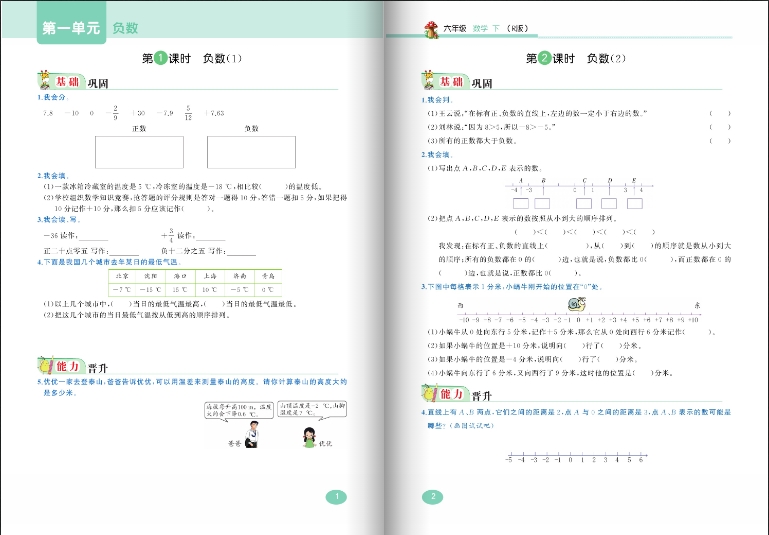769x535 pixels.
Task: Click the answer box under point E
Action: 636,203
